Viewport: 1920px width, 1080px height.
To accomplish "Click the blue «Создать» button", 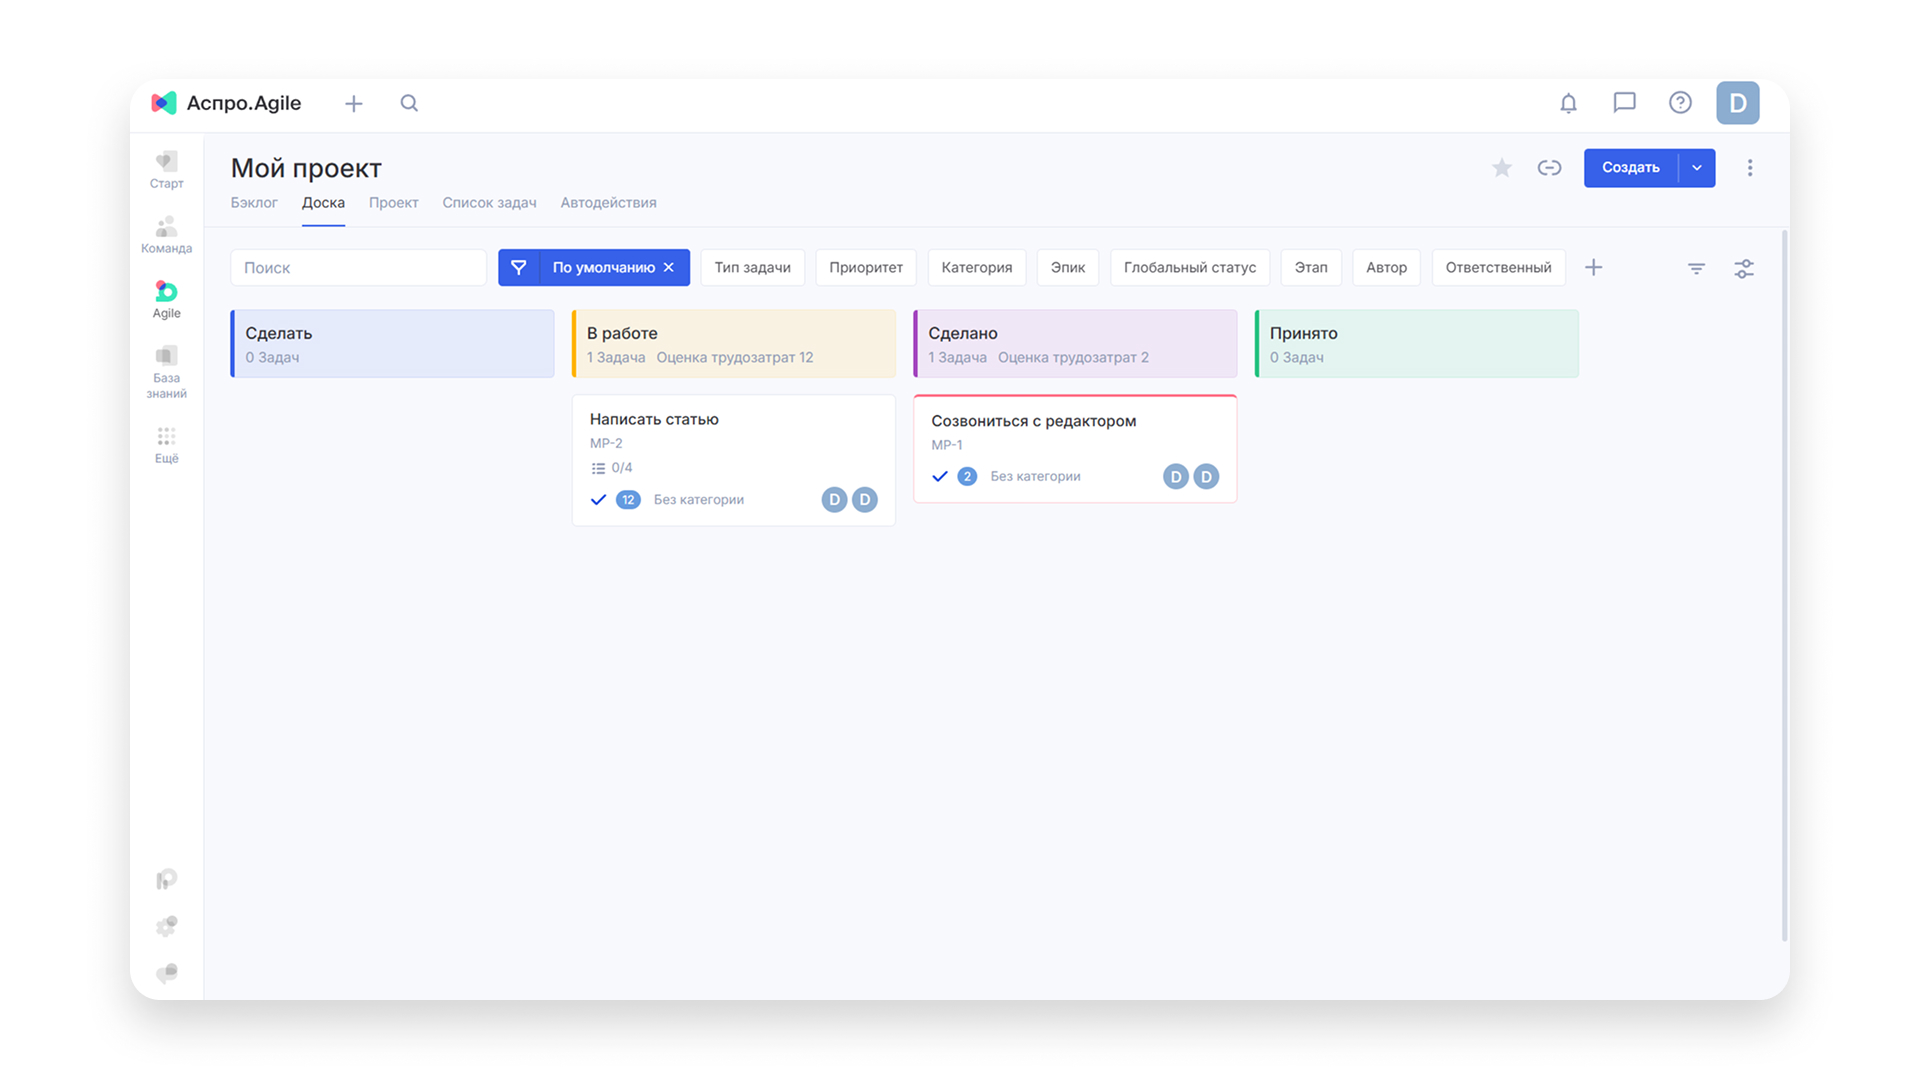I will (1630, 168).
